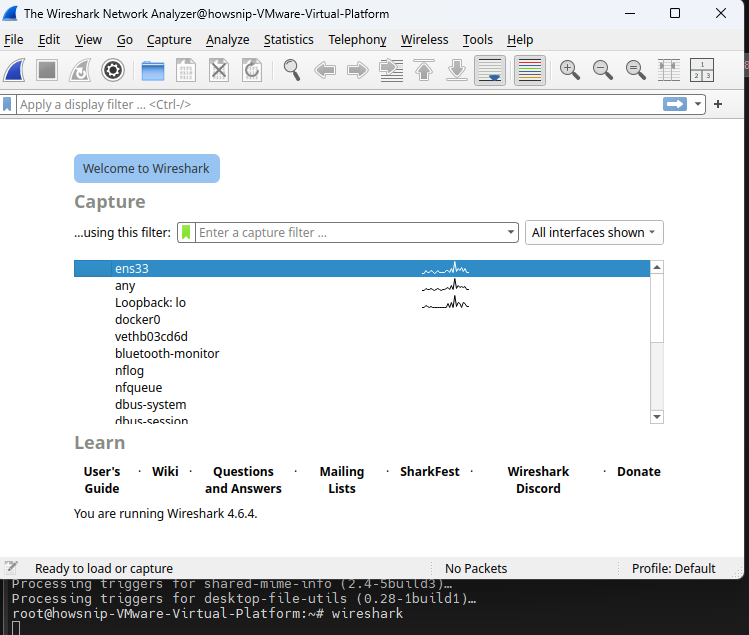The height and width of the screenshot is (635, 749).
Task: Select the nfqueue interface
Action: click(362, 387)
